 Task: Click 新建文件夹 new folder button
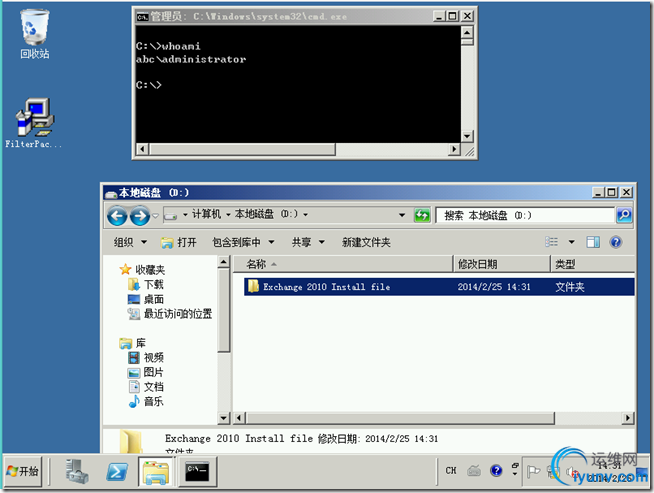pyautogui.click(x=366, y=242)
